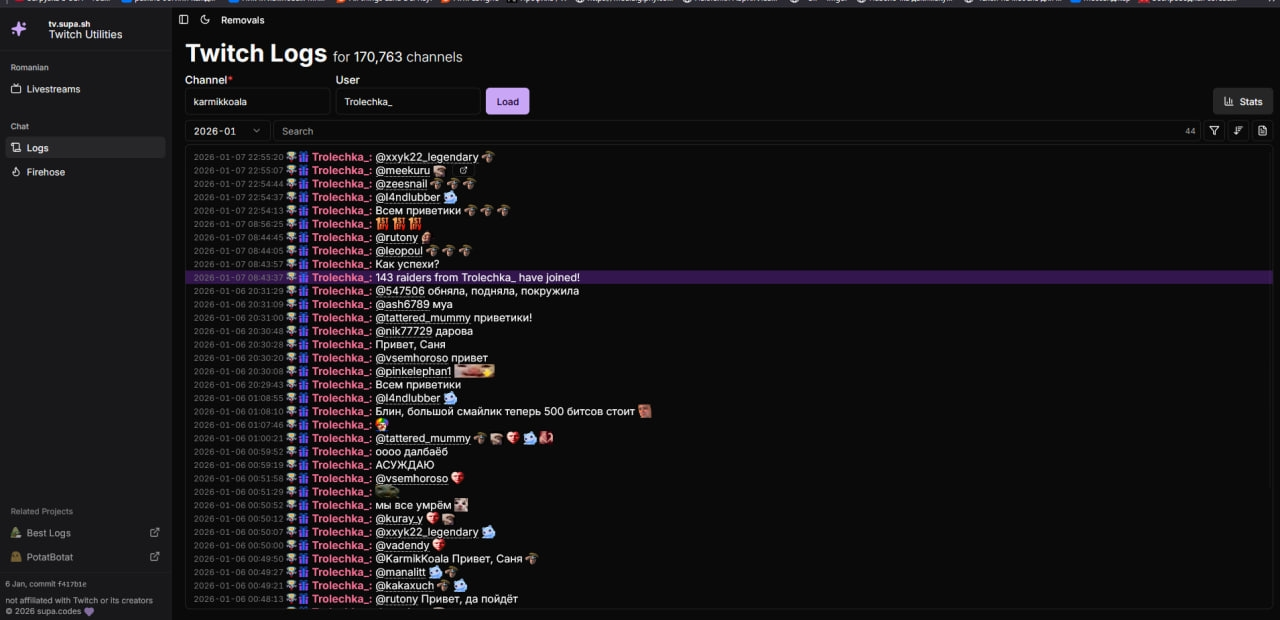The height and width of the screenshot is (620, 1280).
Task: Click the @leopoul mention
Action: [x=399, y=251]
